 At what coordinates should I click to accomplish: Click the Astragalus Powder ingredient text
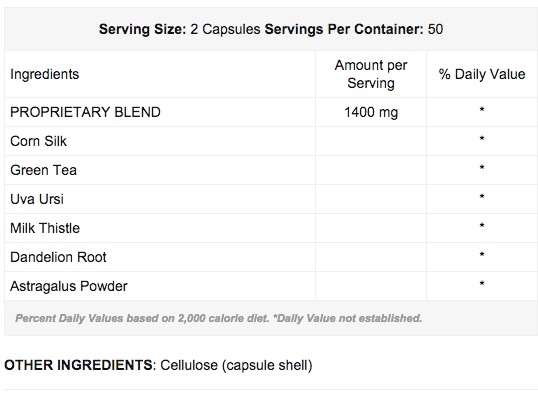pos(69,286)
